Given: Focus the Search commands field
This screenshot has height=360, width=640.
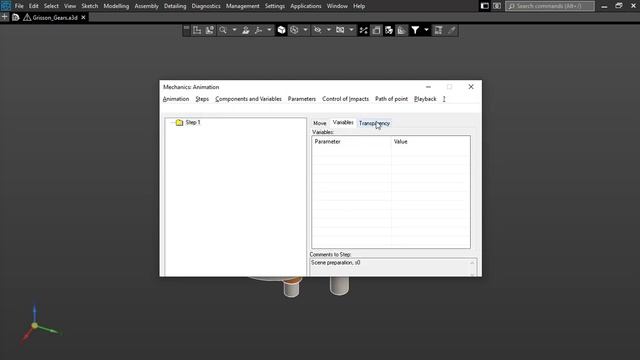Looking at the screenshot, I should (x=550, y=6).
